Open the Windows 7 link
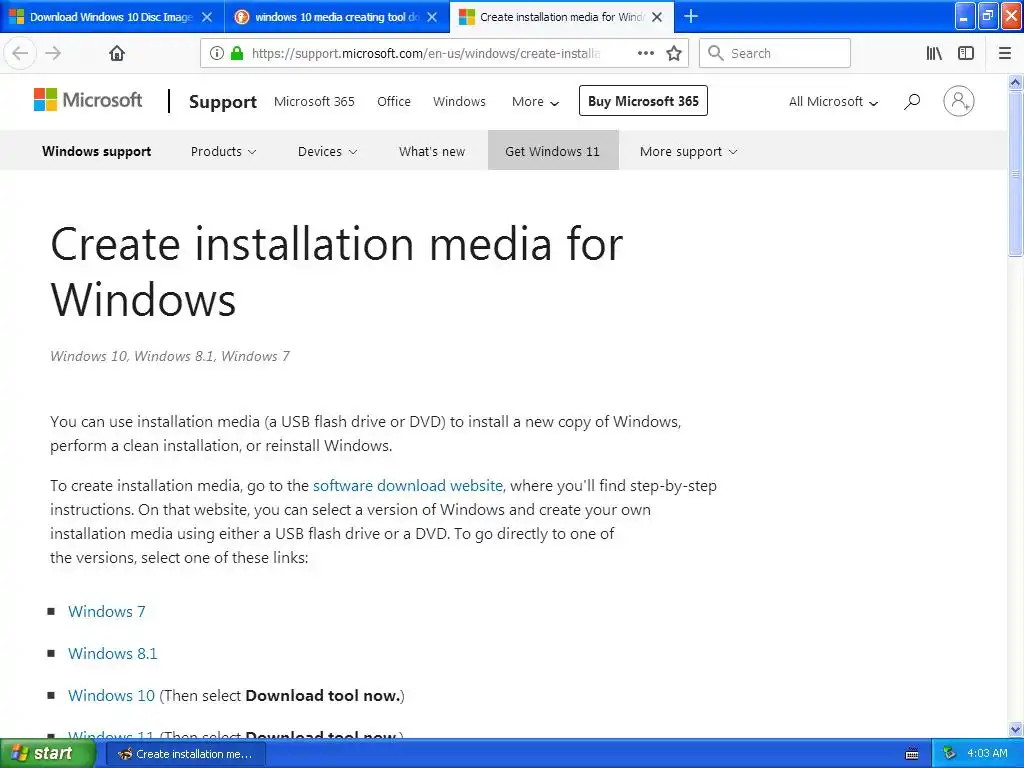This screenshot has height=768, width=1024. (x=106, y=612)
